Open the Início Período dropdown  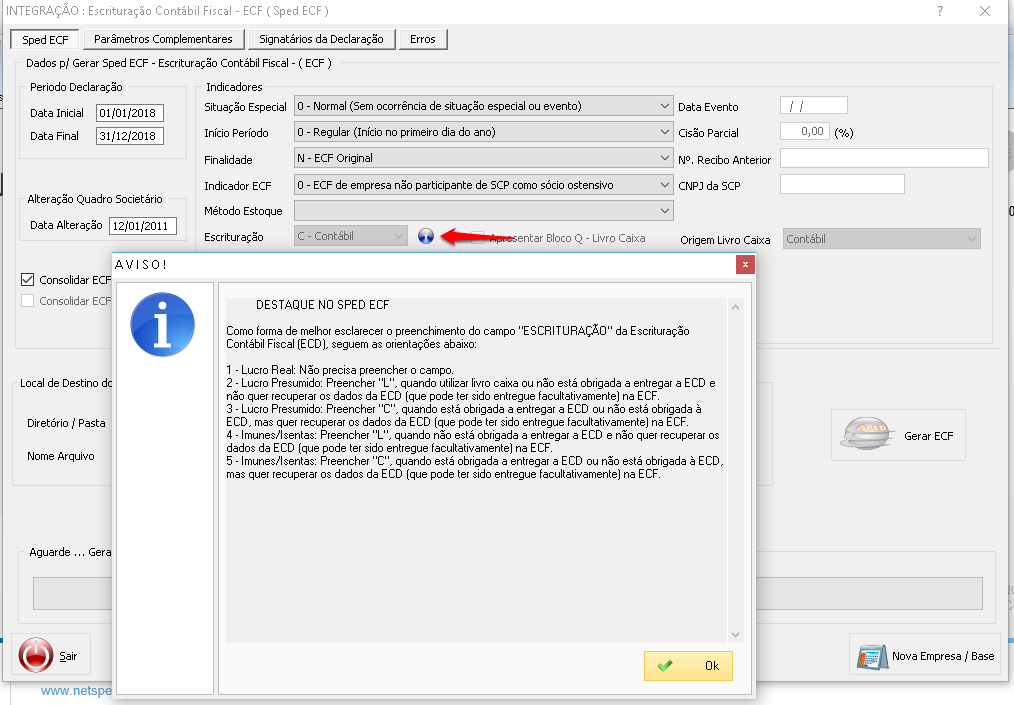tap(665, 132)
